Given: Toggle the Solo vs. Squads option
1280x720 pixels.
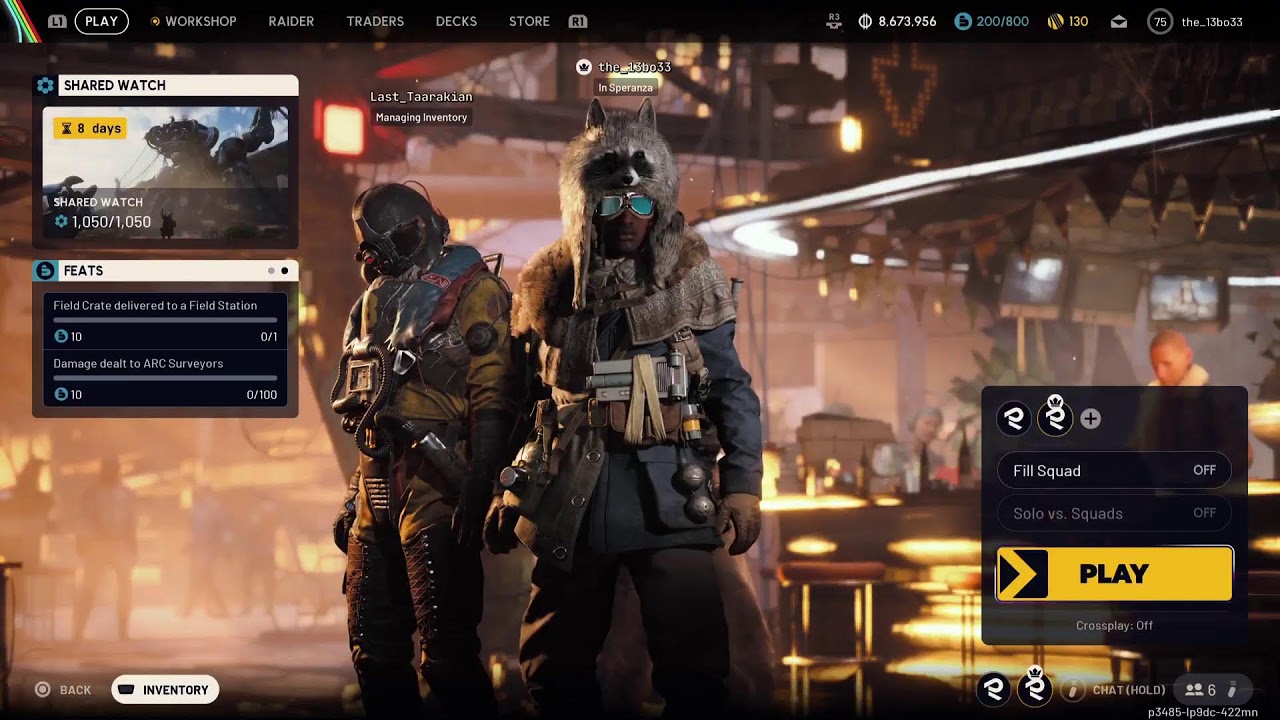Looking at the screenshot, I should tap(1114, 513).
